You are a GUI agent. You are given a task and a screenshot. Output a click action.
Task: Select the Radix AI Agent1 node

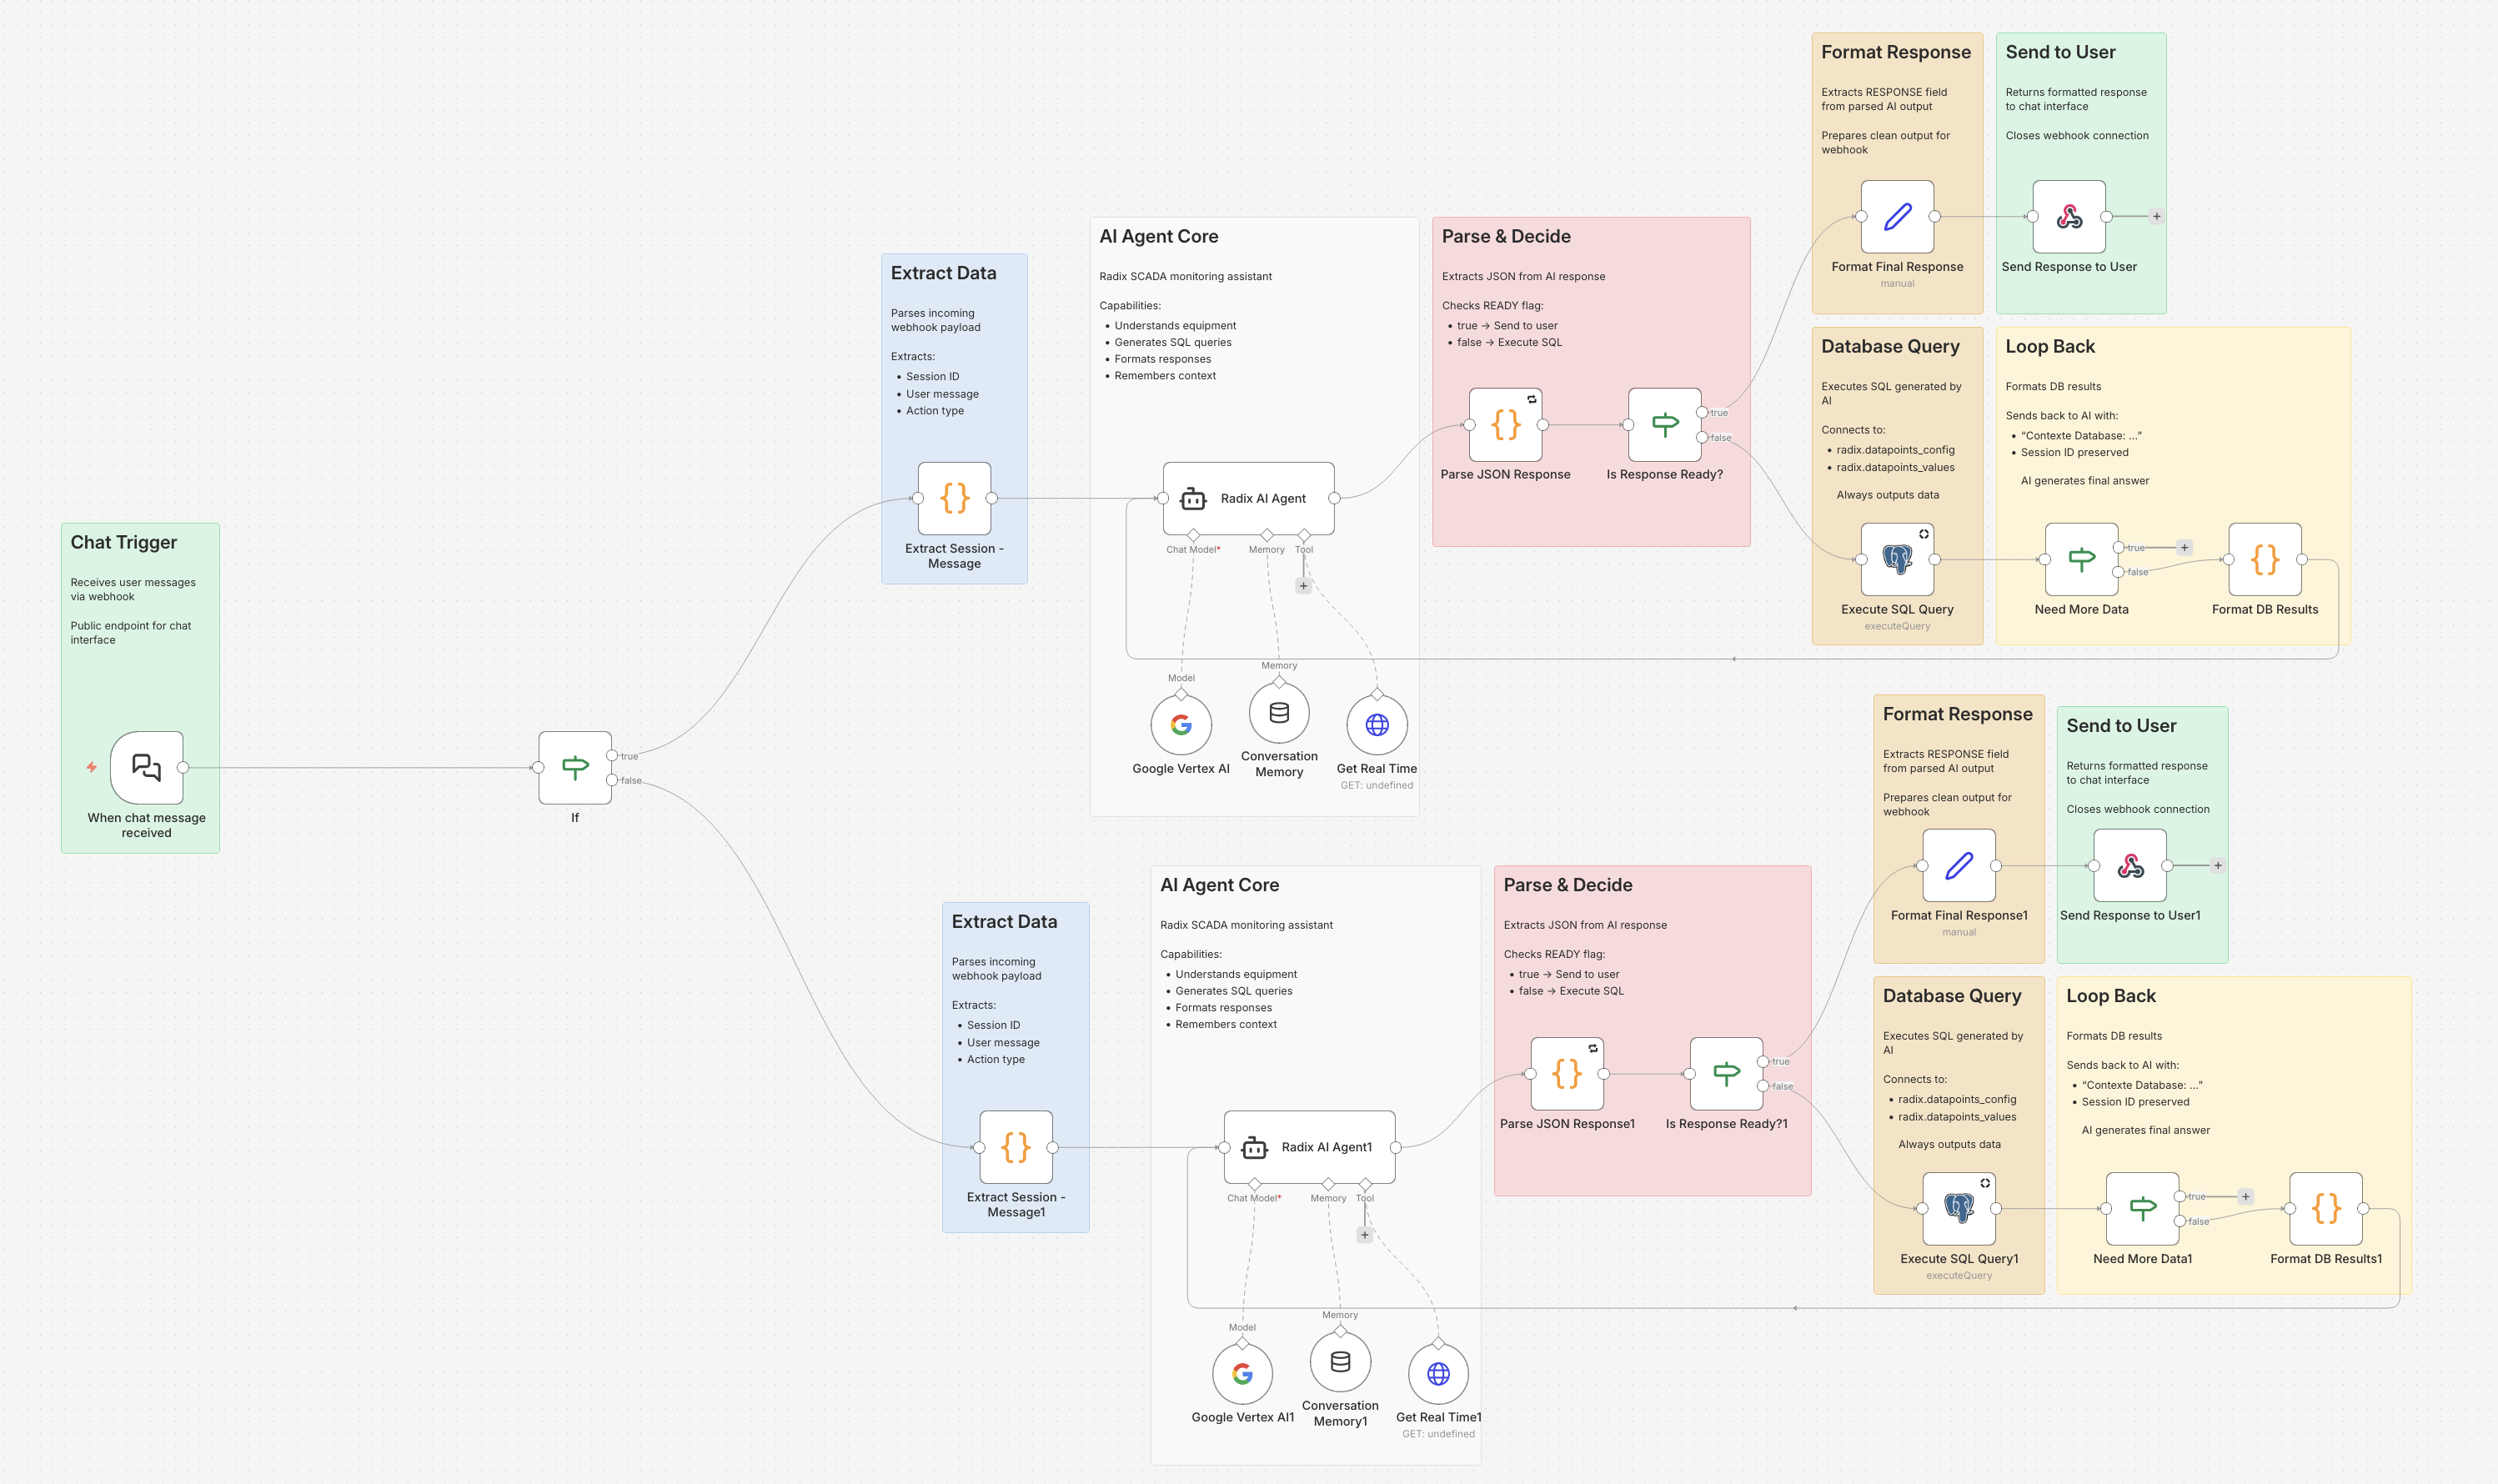[x=1308, y=1147]
